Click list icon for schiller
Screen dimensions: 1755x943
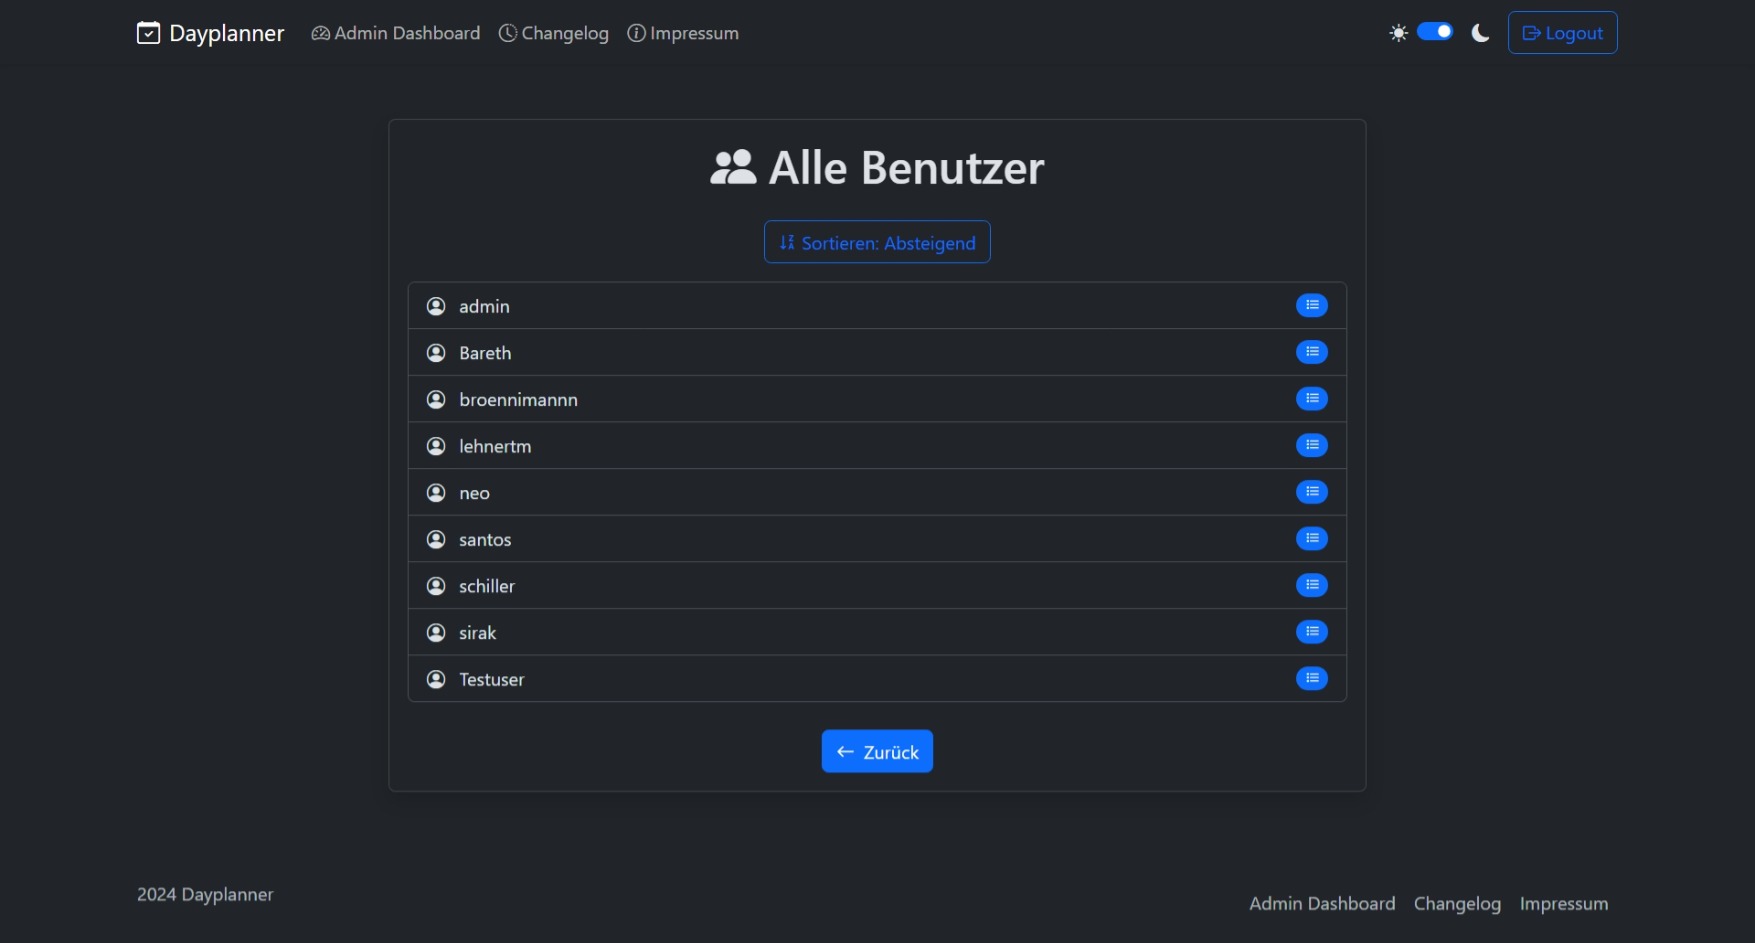pos(1311,585)
